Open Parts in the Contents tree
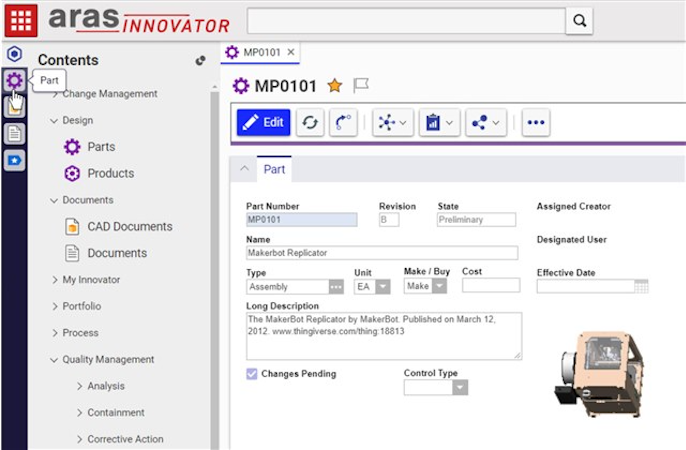This screenshot has width=686, height=450. [x=101, y=147]
